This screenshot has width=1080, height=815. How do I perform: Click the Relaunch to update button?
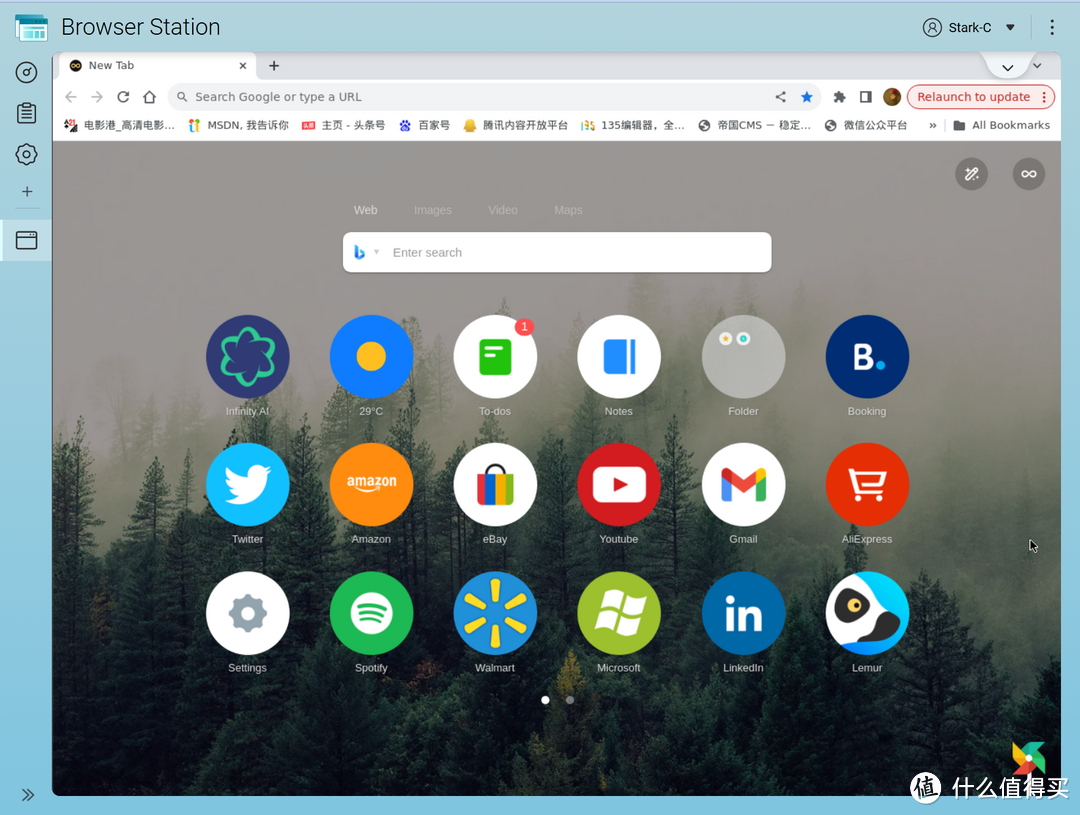pyautogui.click(x=981, y=97)
